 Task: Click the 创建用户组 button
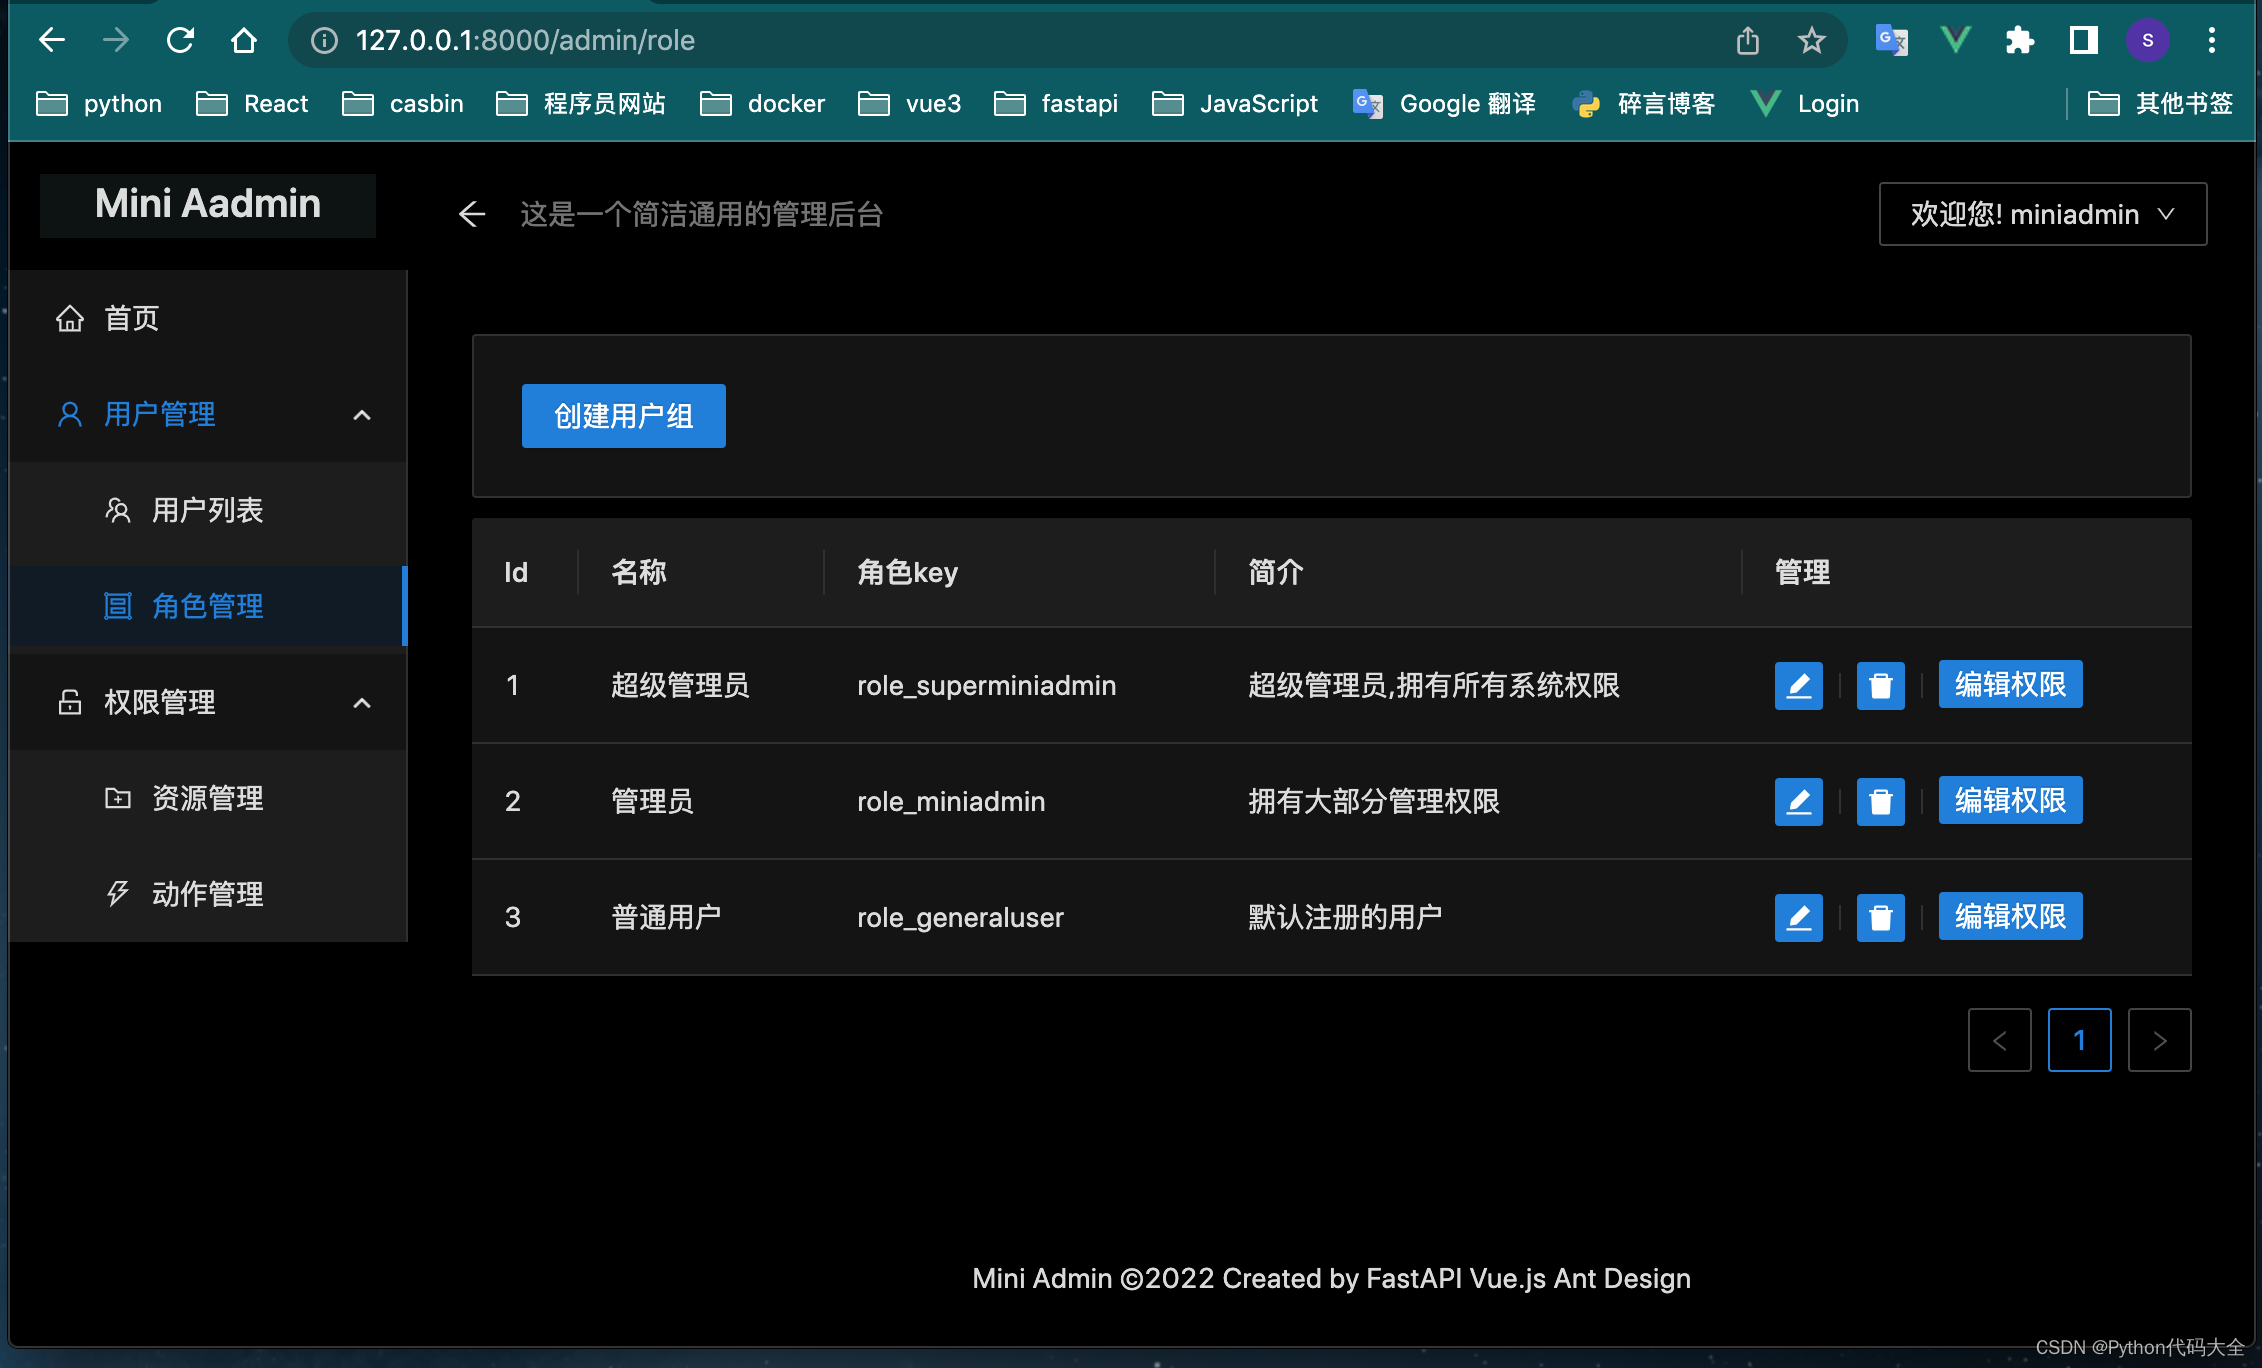[622, 415]
